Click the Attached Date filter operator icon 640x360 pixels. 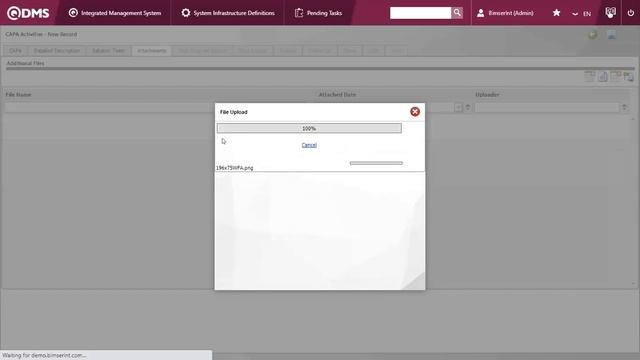[468, 107]
